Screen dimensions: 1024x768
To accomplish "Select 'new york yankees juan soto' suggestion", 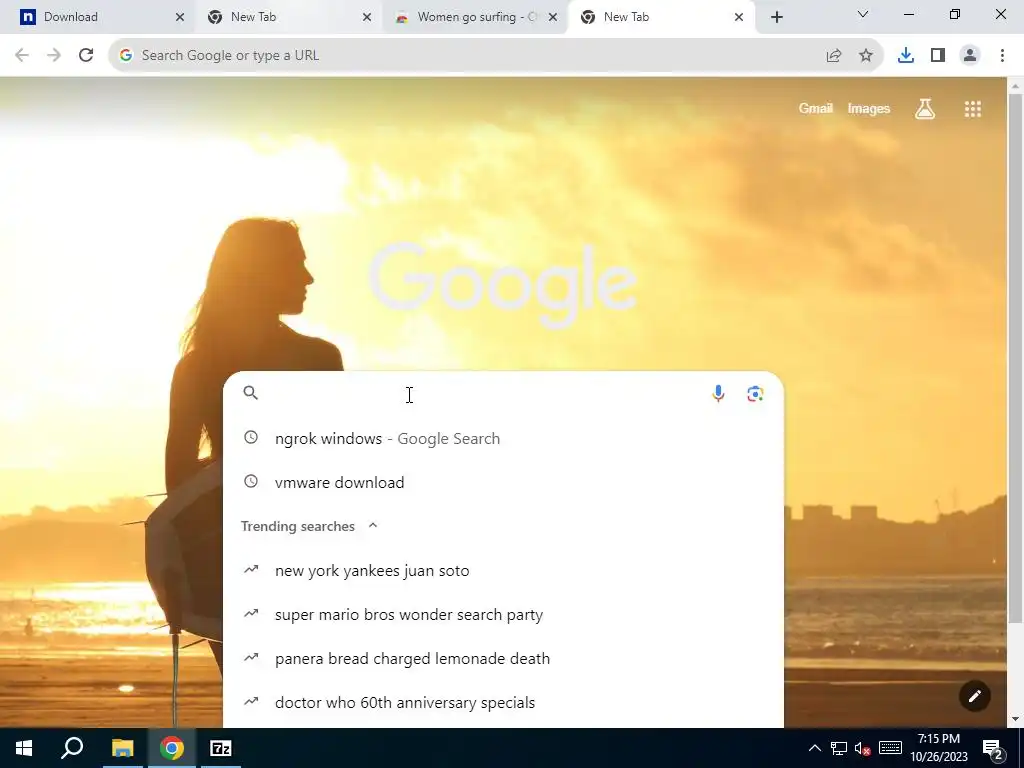I will tap(503, 571).
